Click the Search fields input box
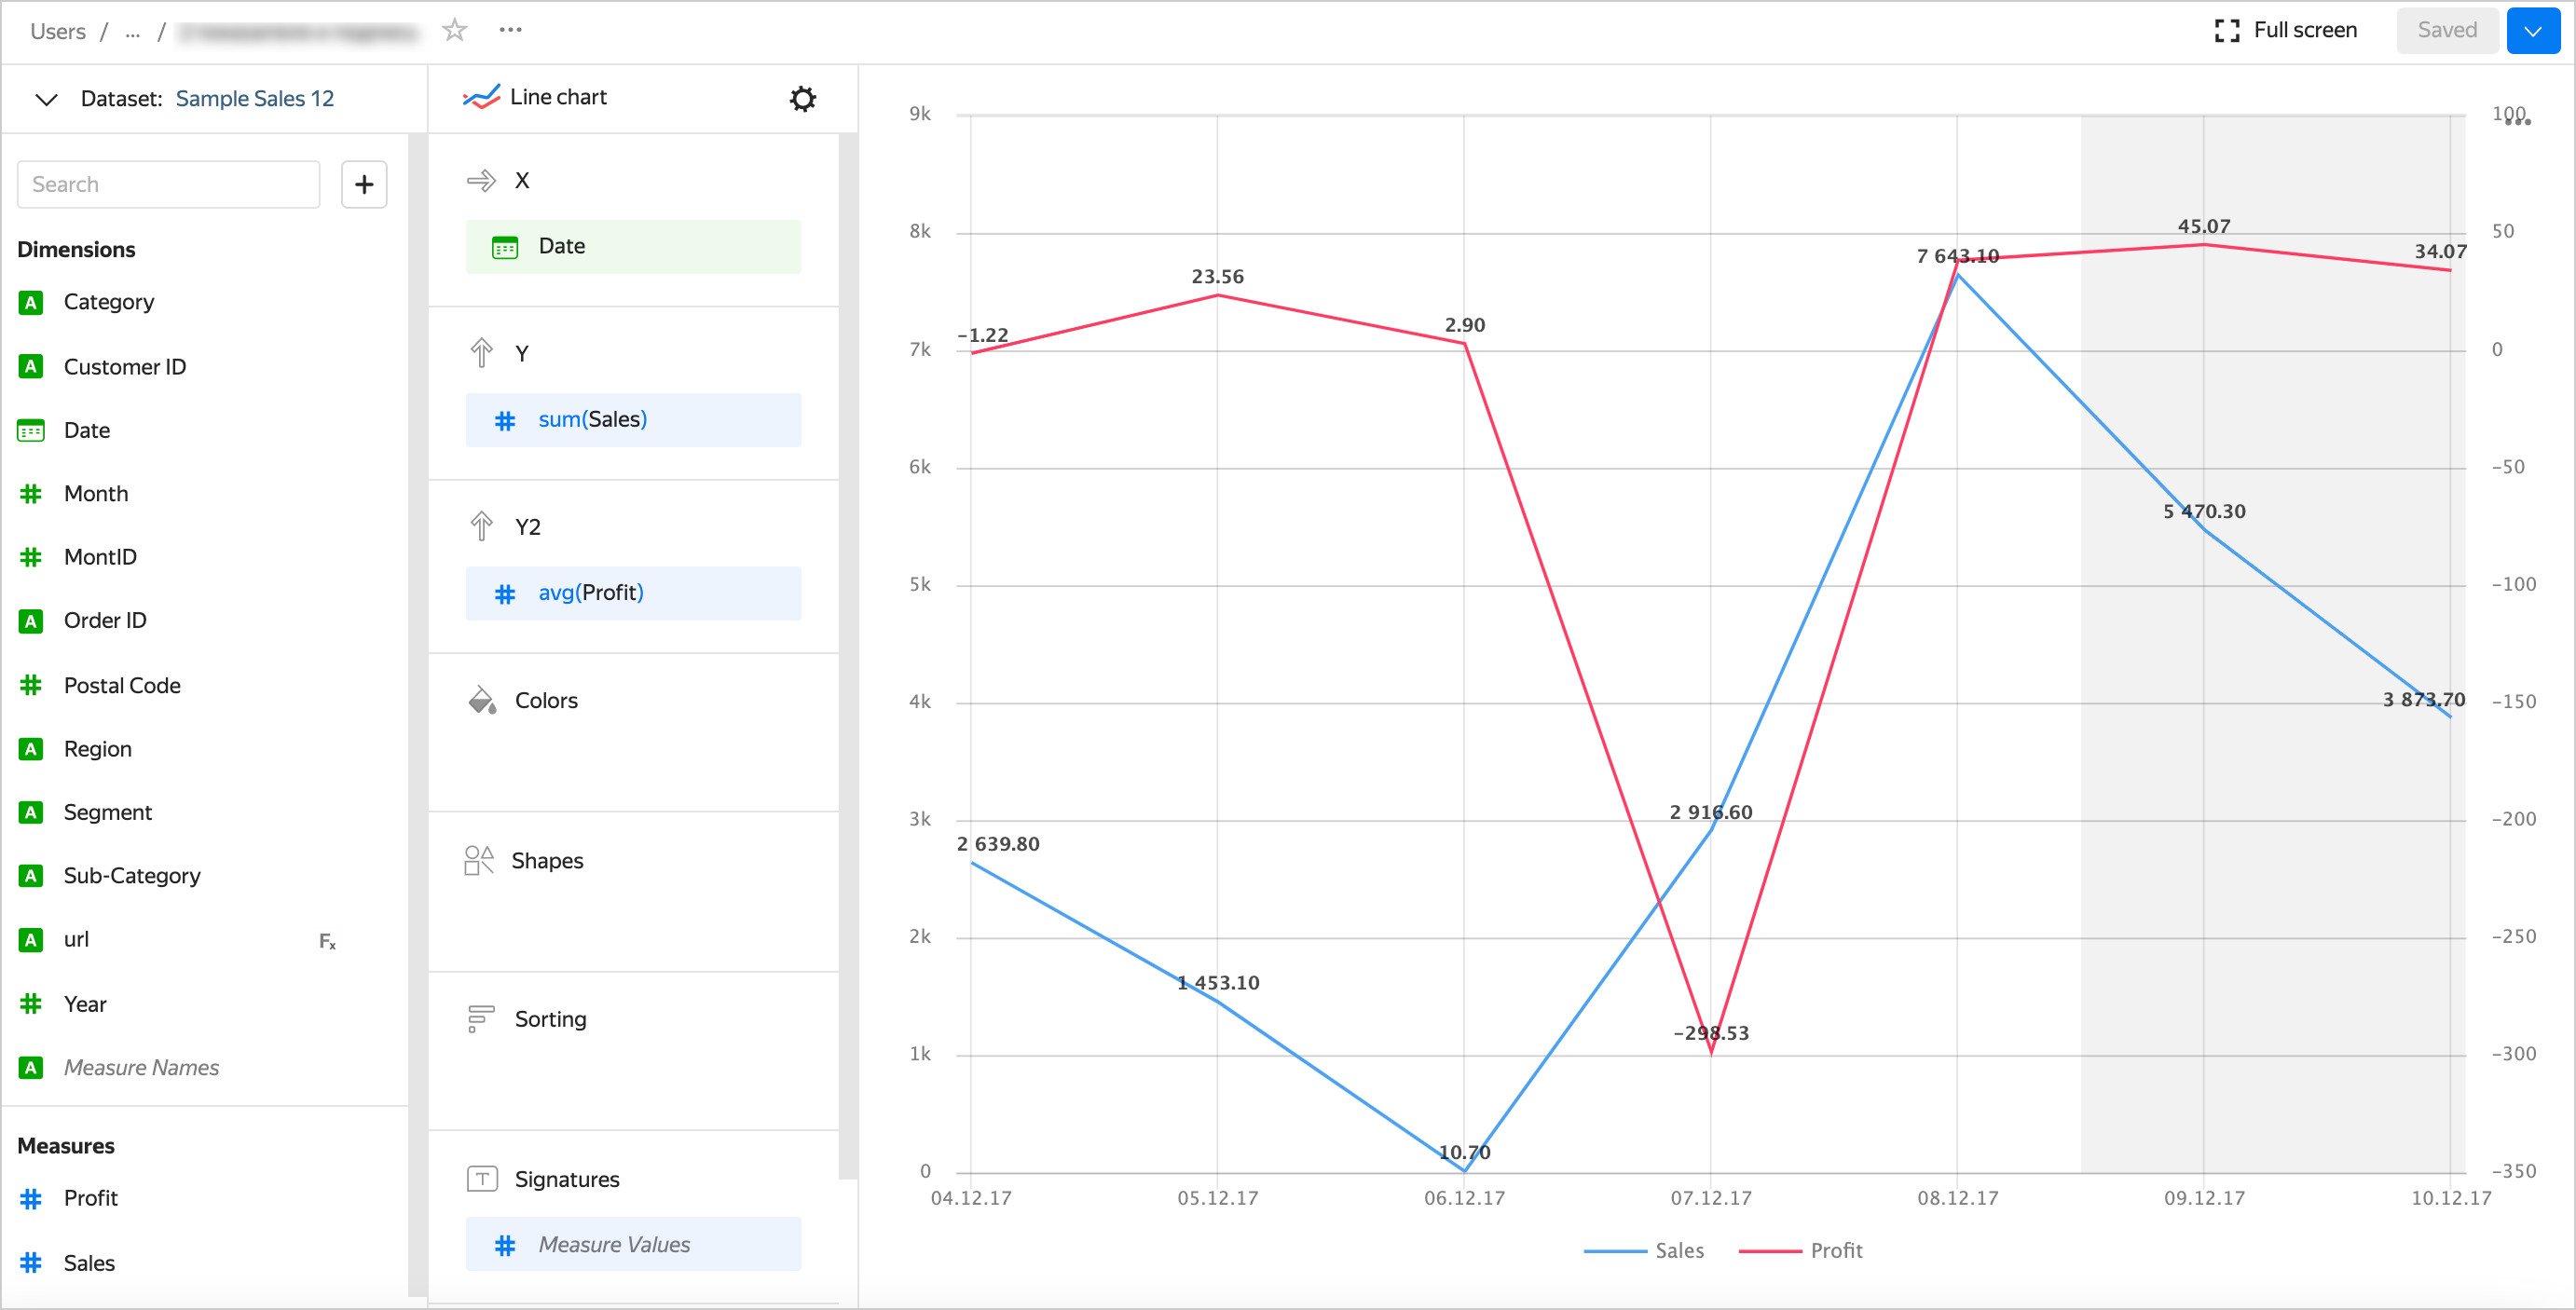 click(x=168, y=184)
